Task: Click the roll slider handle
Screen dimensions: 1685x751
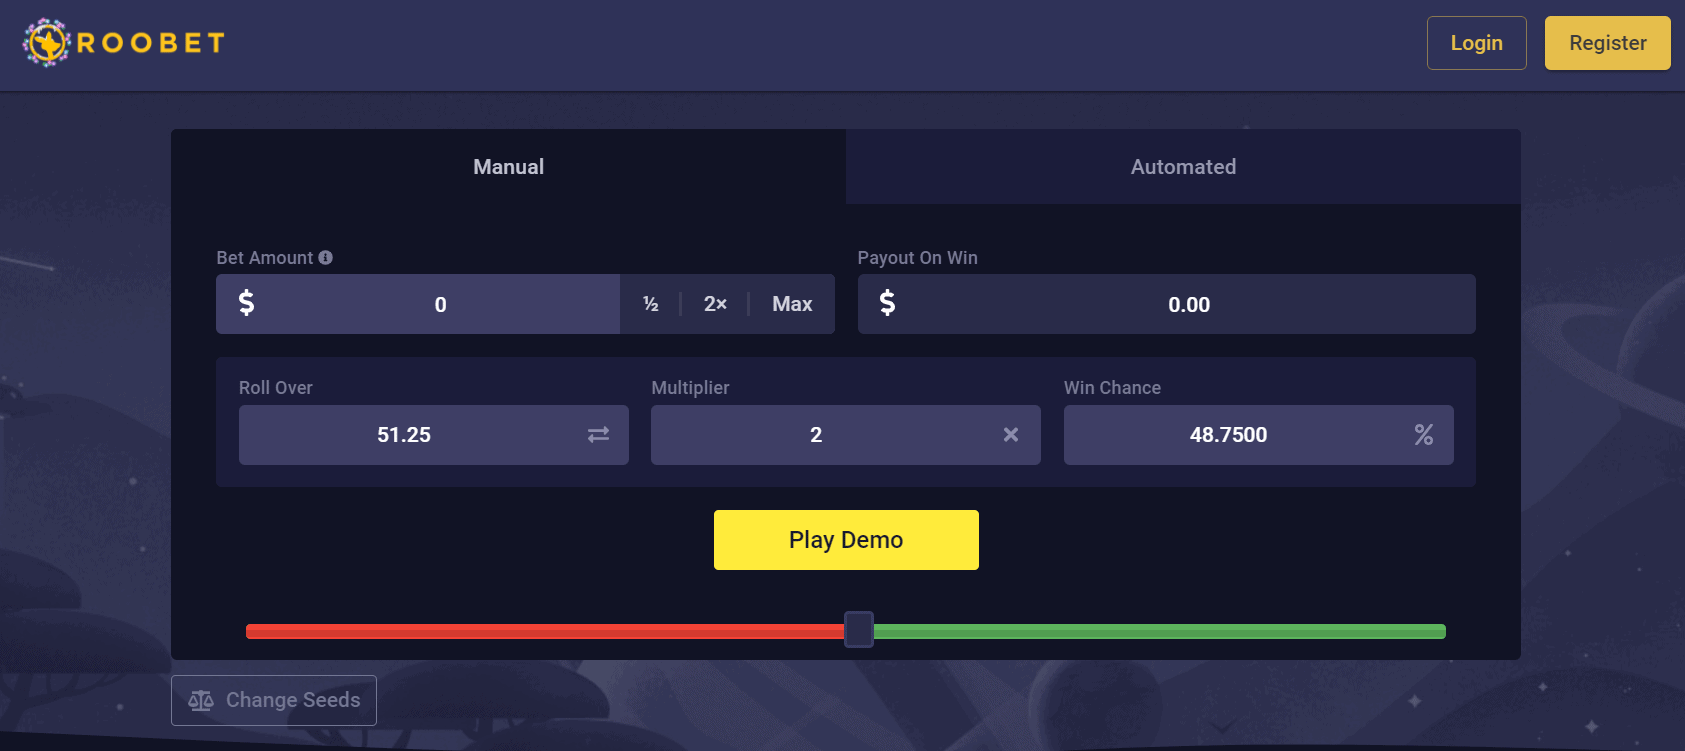Action: click(x=859, y=630)
